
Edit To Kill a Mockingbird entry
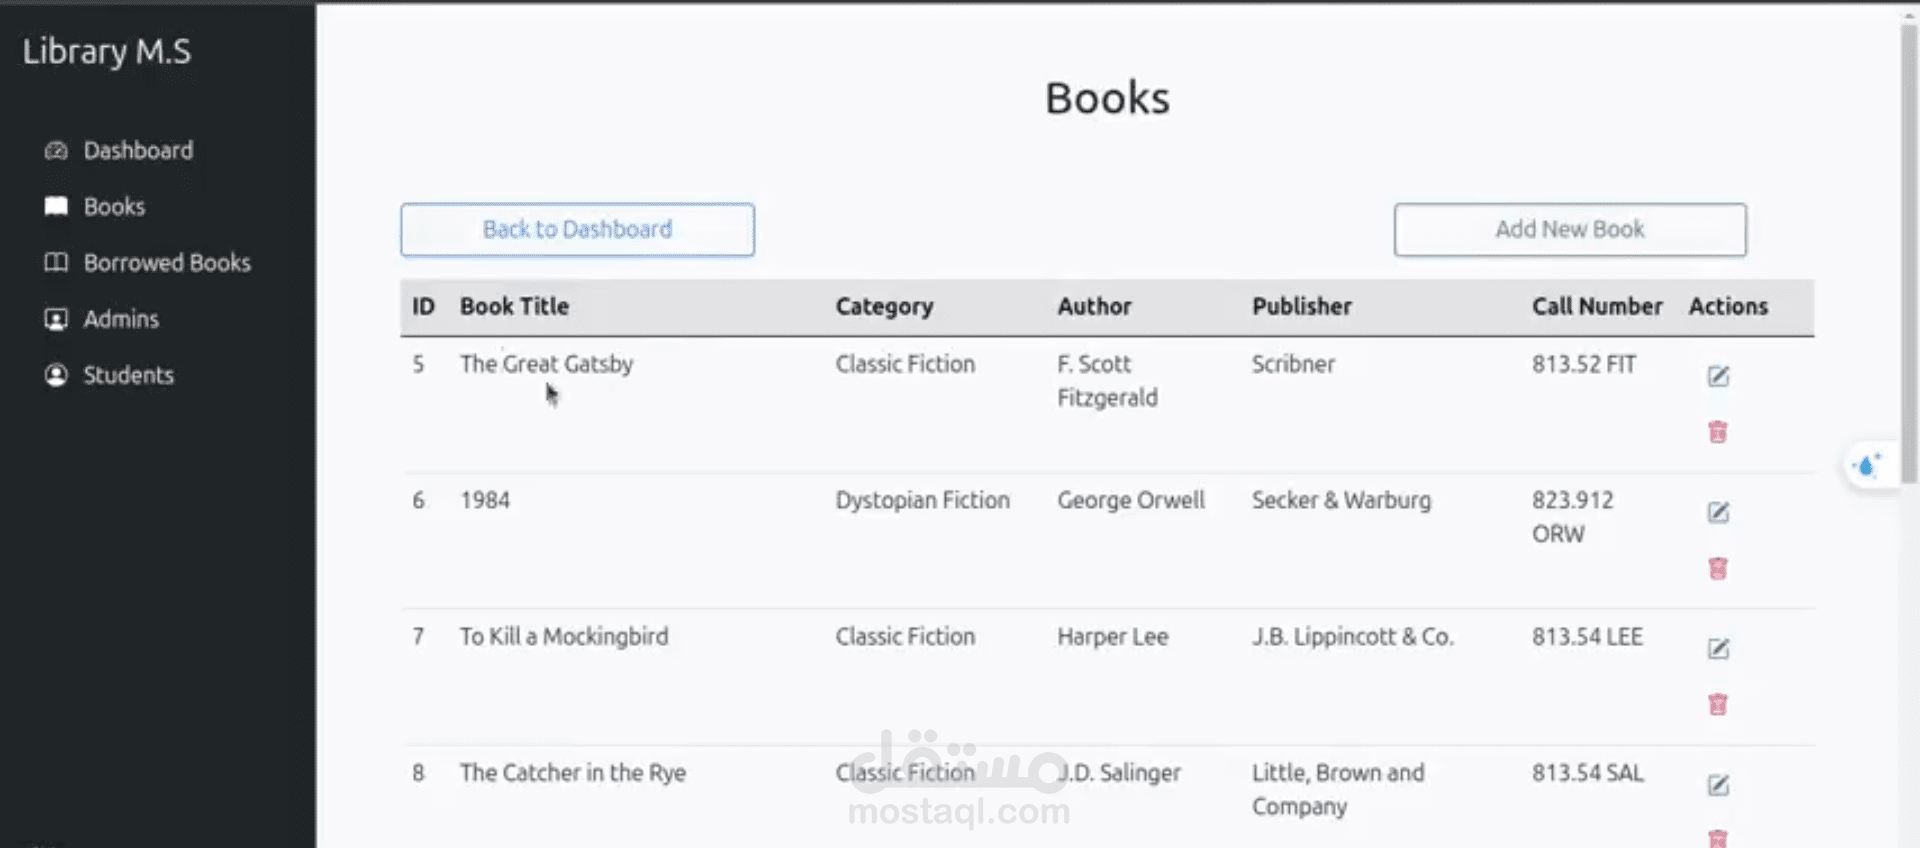tap(1718, 649)
